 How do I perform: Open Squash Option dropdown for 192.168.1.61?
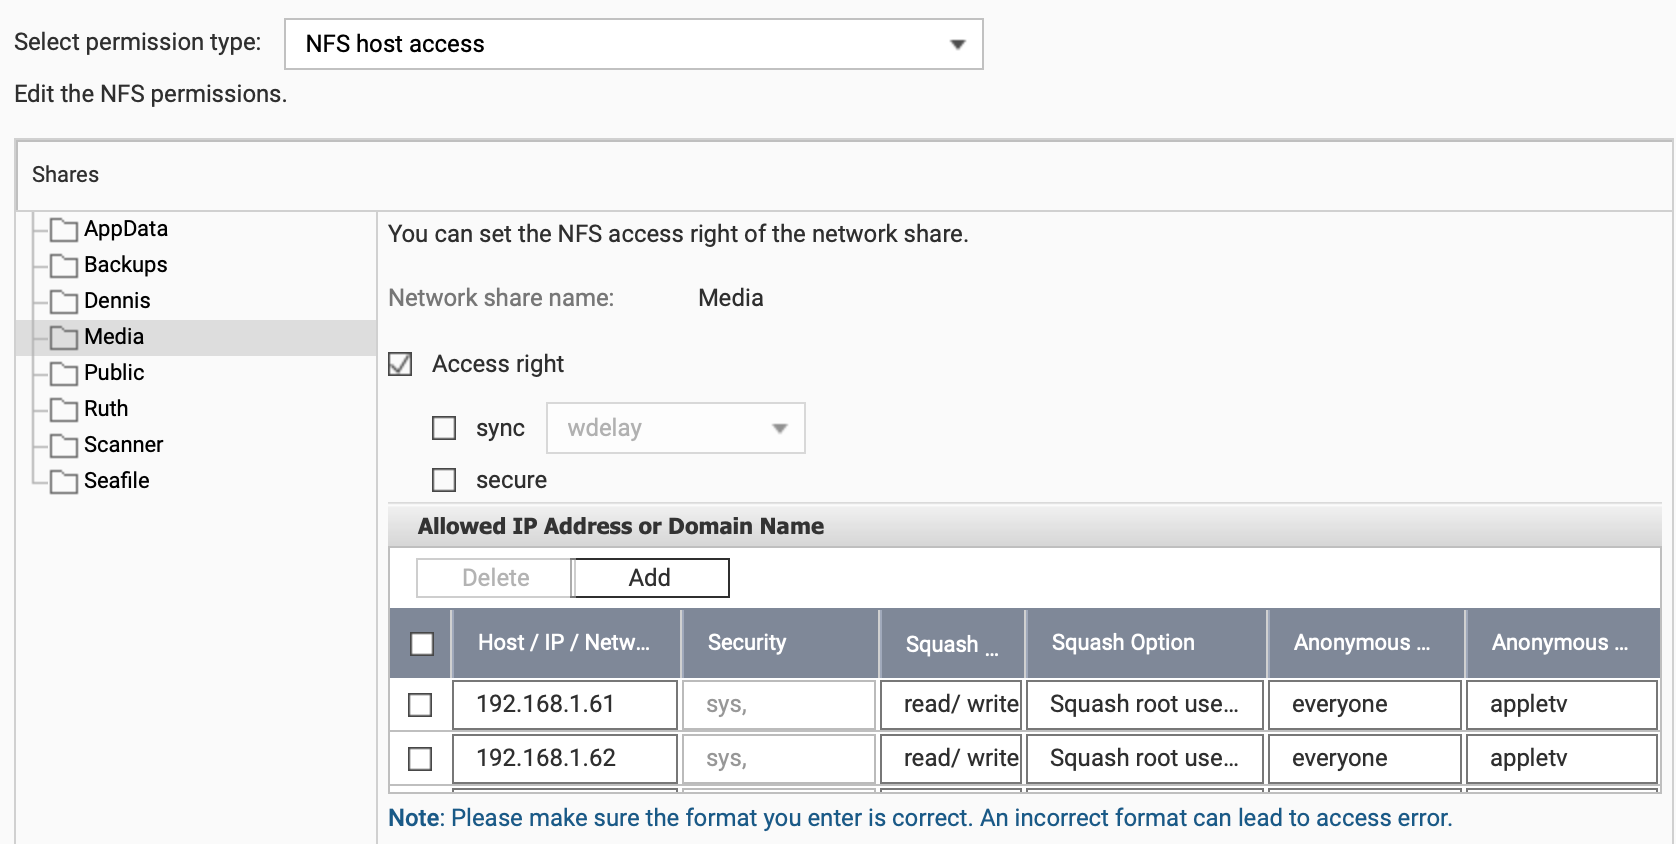1145,705
